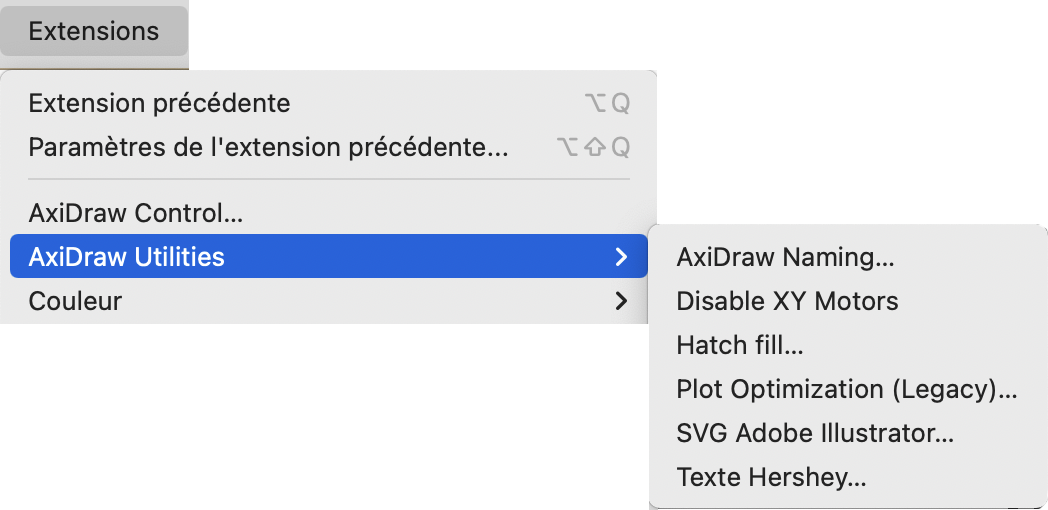Viewport: 1048px width, 510px height.
Task: Open the Hershey text submenu item
Action: [771, 477]
